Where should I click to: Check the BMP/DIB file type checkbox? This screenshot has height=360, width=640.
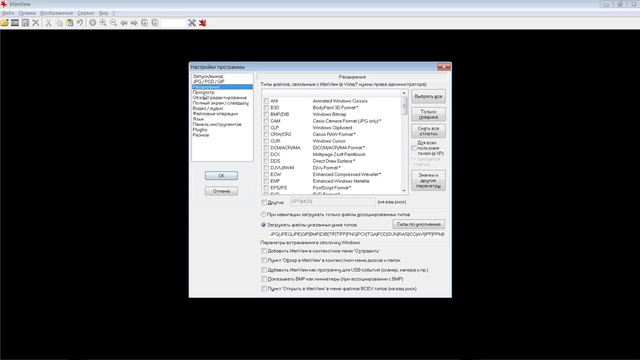coord(266,114)
